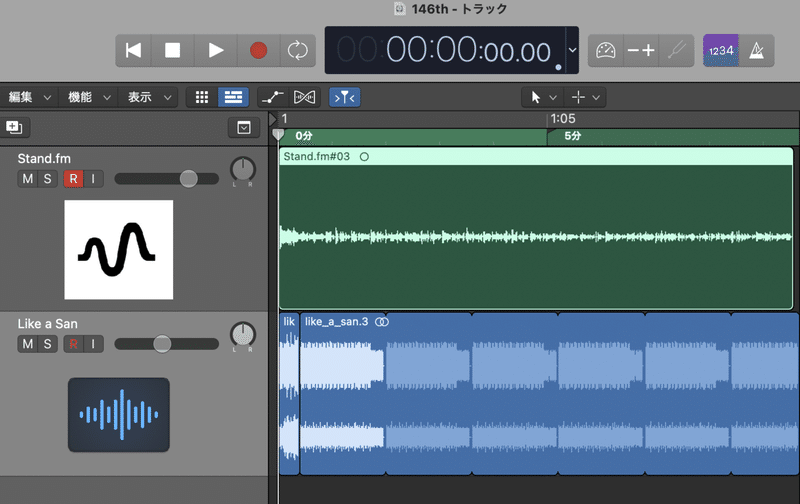Click the 0分 marker in time ruler
The width and height of the screenshot is (800, 504).
click(x=304, y=136)
